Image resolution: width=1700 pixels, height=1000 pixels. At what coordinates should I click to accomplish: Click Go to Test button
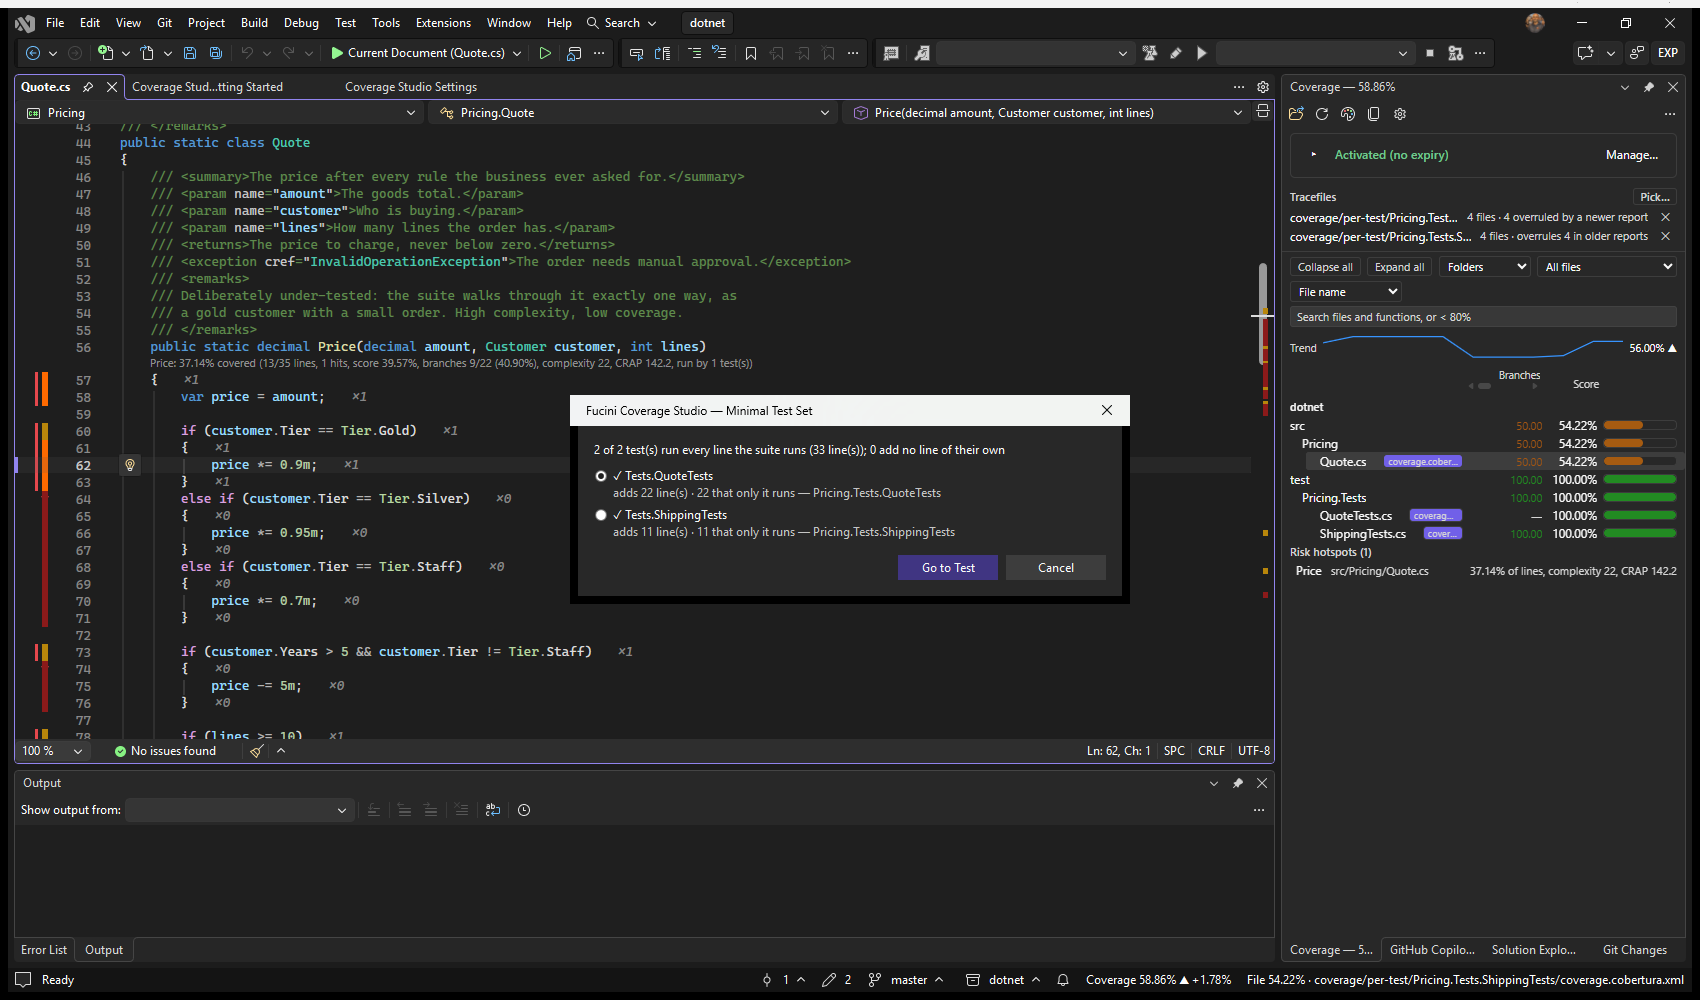[x=948, y=568]
